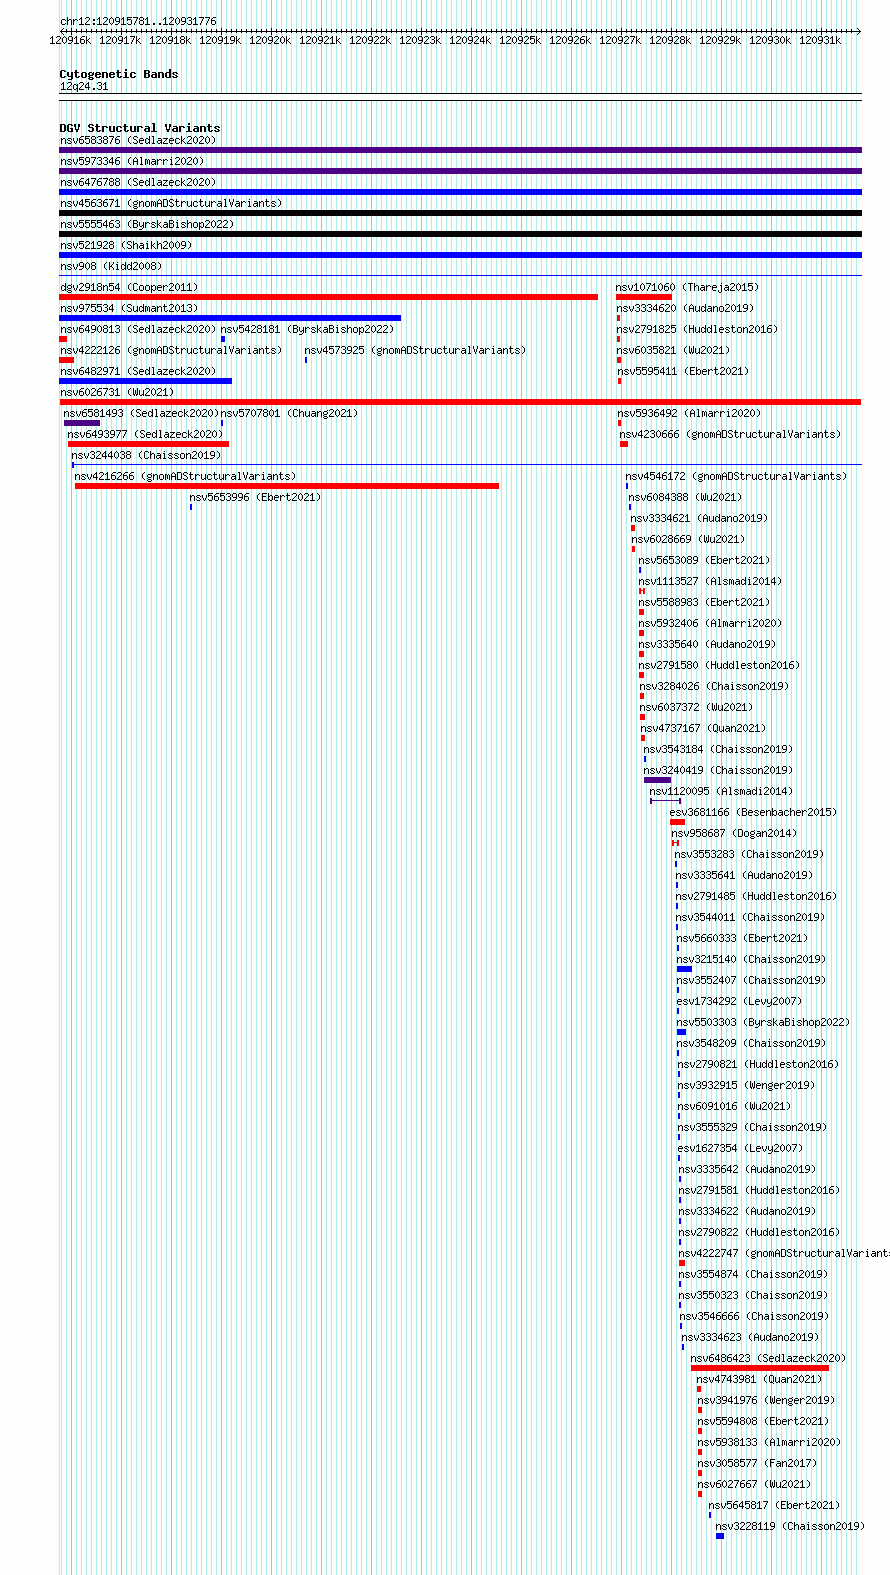Screen dimensions: 890x1575
Task: Select the red bar of dgv2918n54
Action: tap(328, 297)
